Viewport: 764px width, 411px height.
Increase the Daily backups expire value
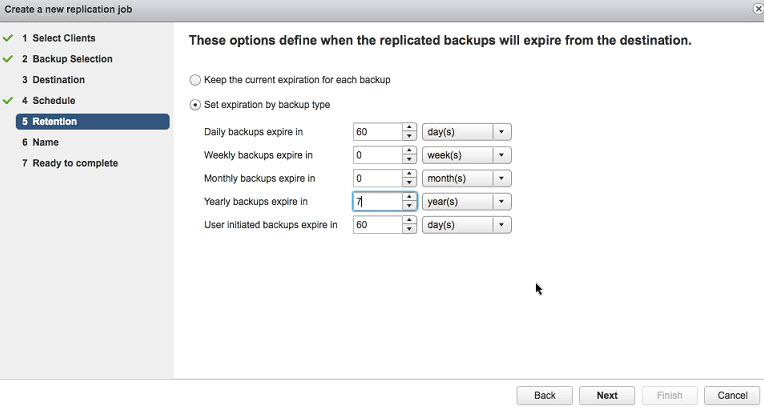coord(409,128)
